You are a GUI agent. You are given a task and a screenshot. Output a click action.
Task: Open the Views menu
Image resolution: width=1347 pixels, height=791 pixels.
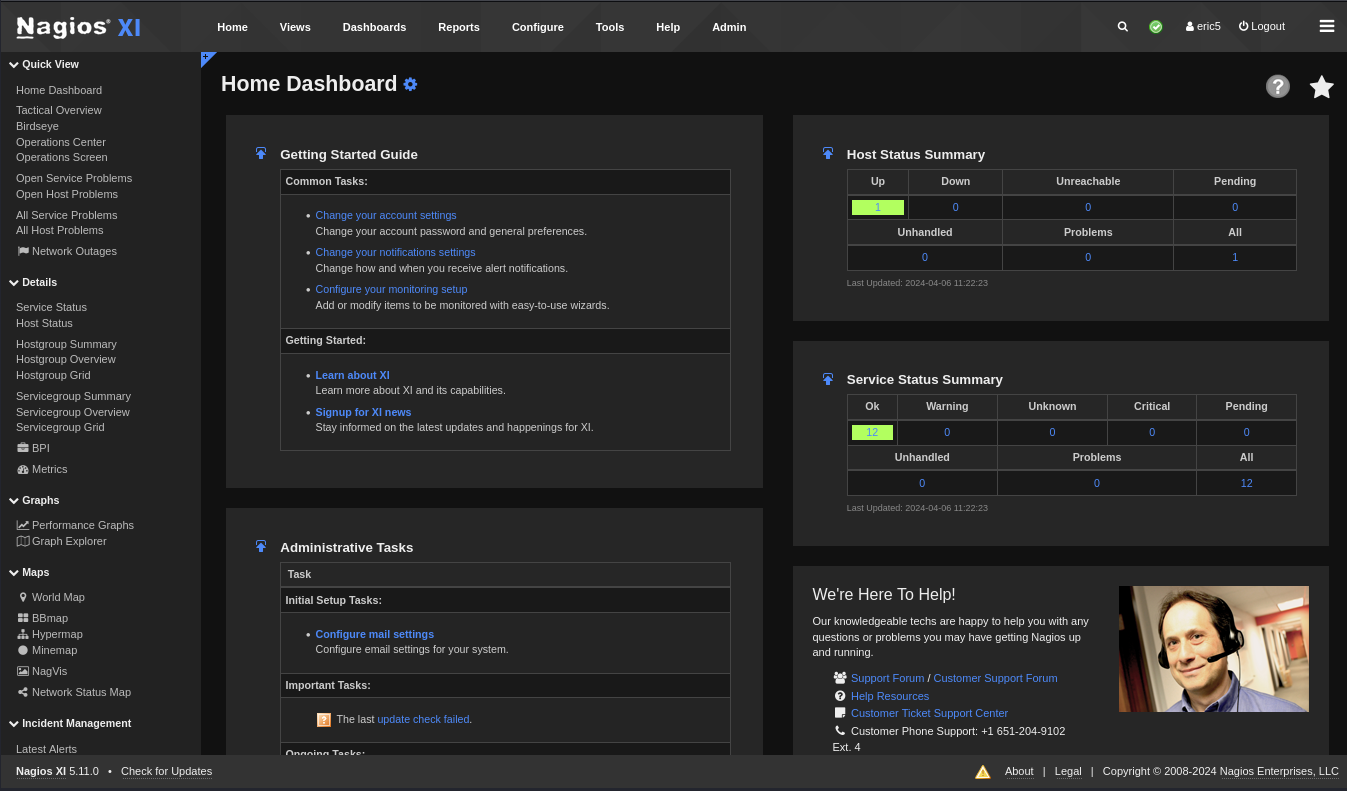(295, 27)
